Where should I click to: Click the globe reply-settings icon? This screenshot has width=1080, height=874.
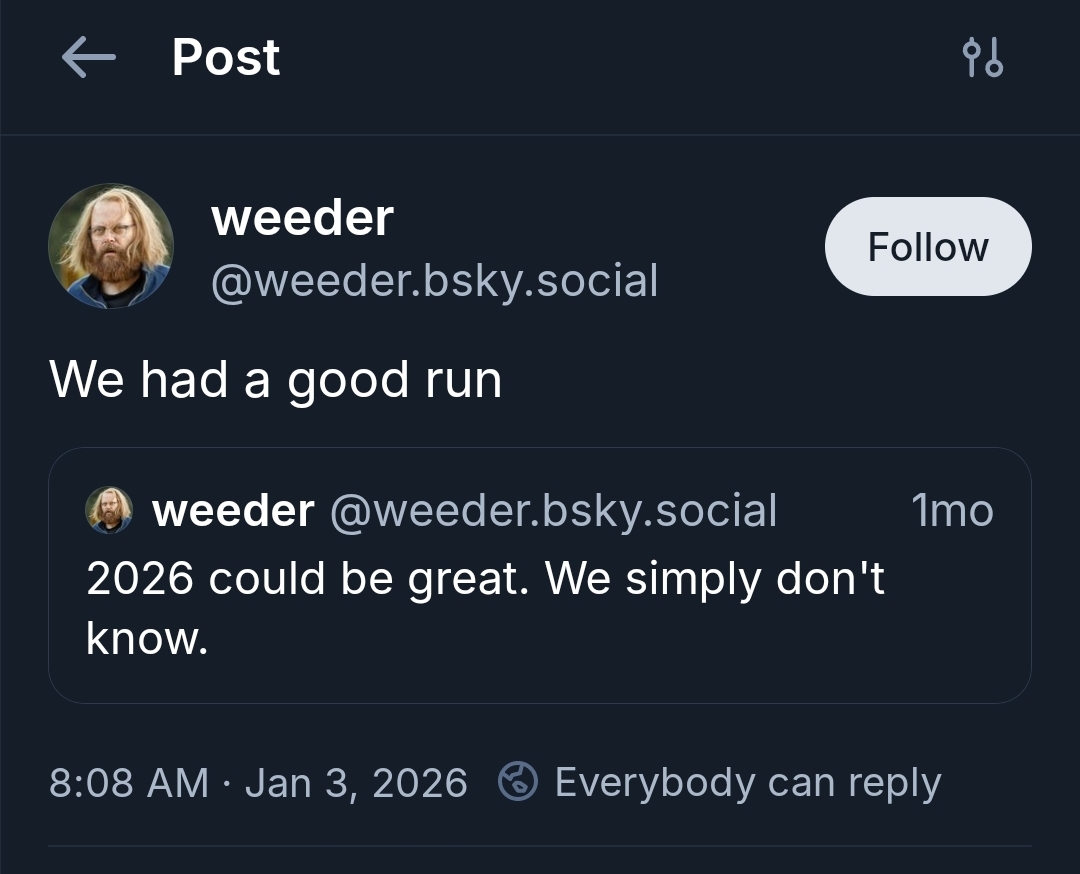518,782
